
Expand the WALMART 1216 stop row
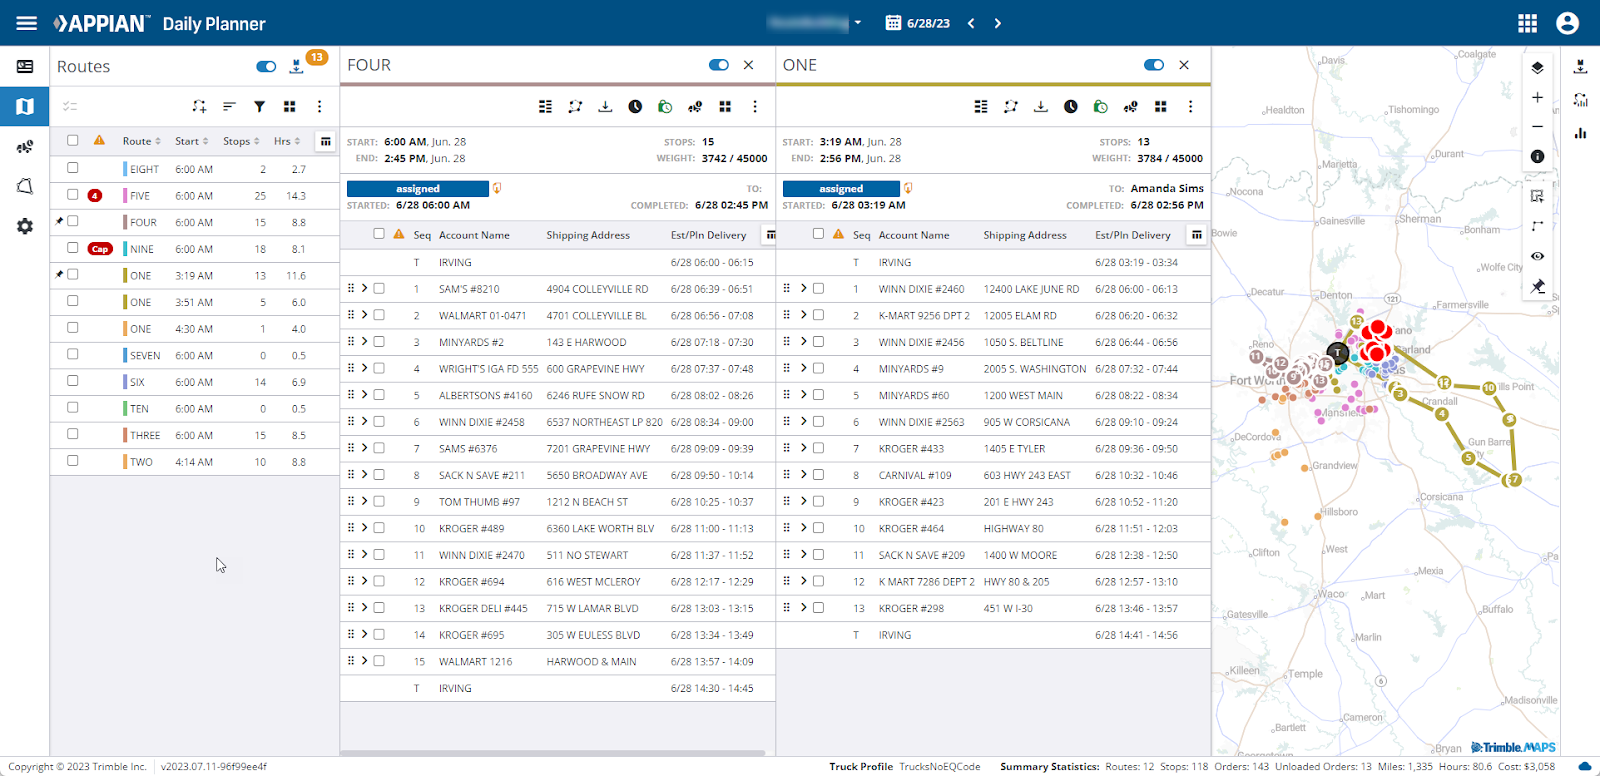tap(364, 660)
